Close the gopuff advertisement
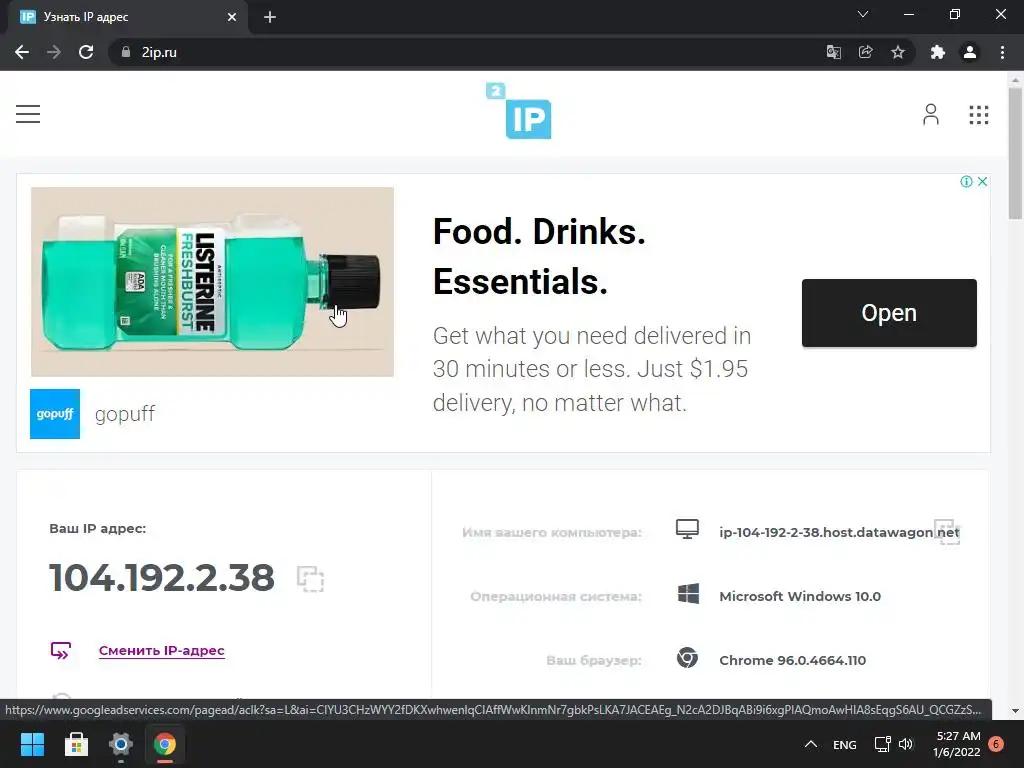The height and width of the screenshot is (768, 1024). [x=982, y=182]
